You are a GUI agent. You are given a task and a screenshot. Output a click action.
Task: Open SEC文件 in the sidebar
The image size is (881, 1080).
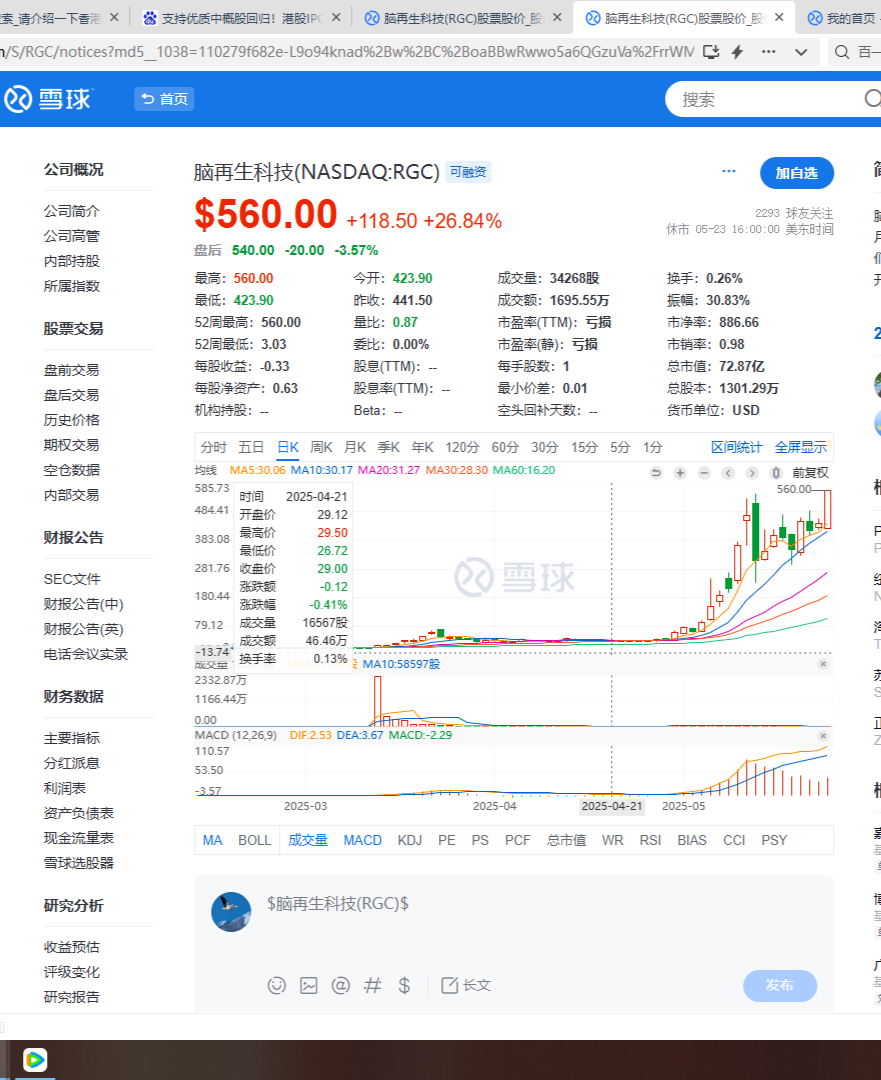coord(72,579)
